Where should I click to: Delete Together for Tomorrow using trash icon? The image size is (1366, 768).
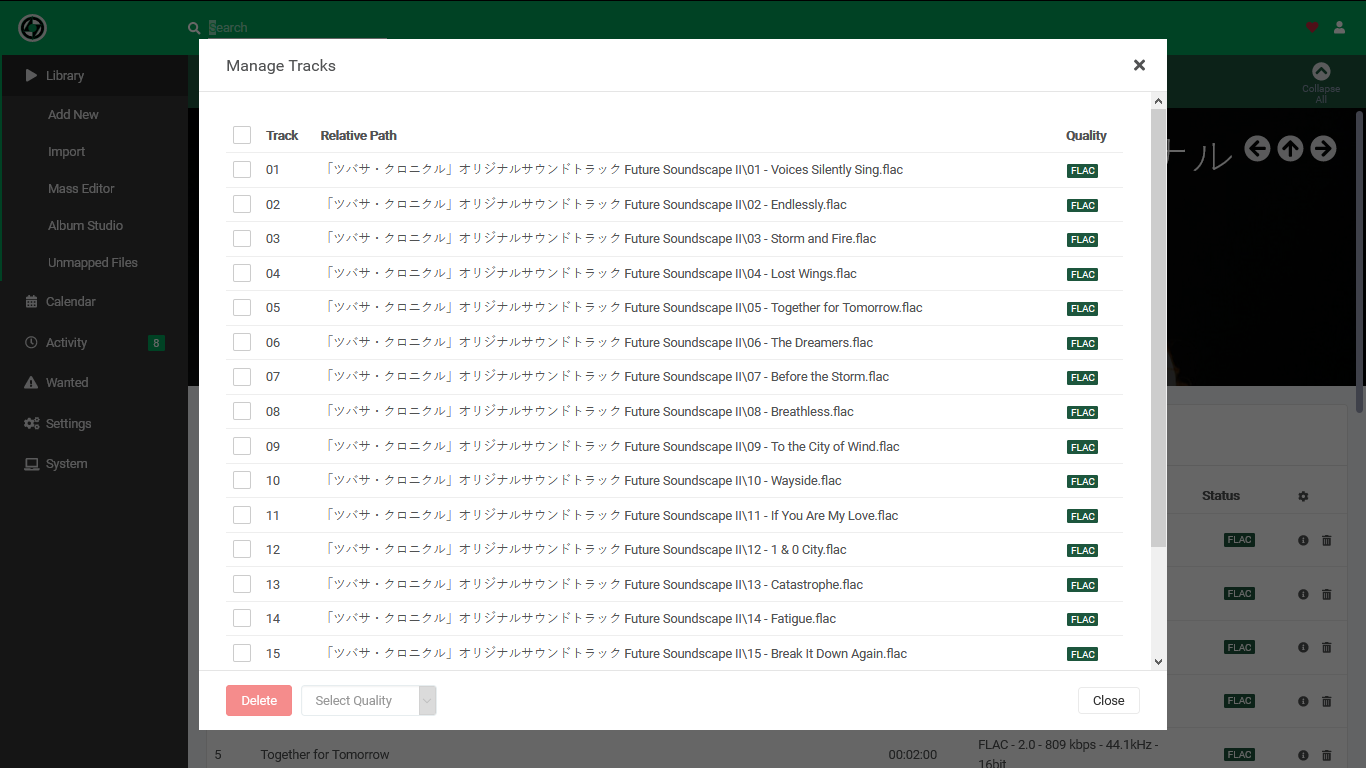pyautogui.click(x=1327, y=754)
